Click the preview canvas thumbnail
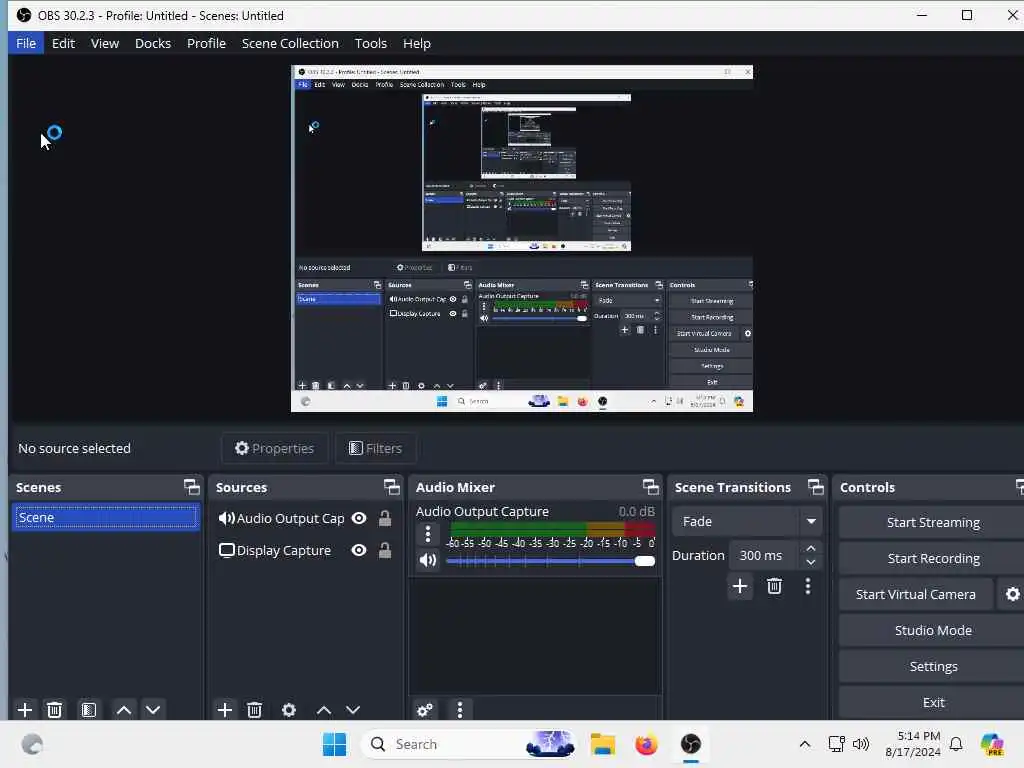Screen dimensions: 1024x768 tap(521, 238)
